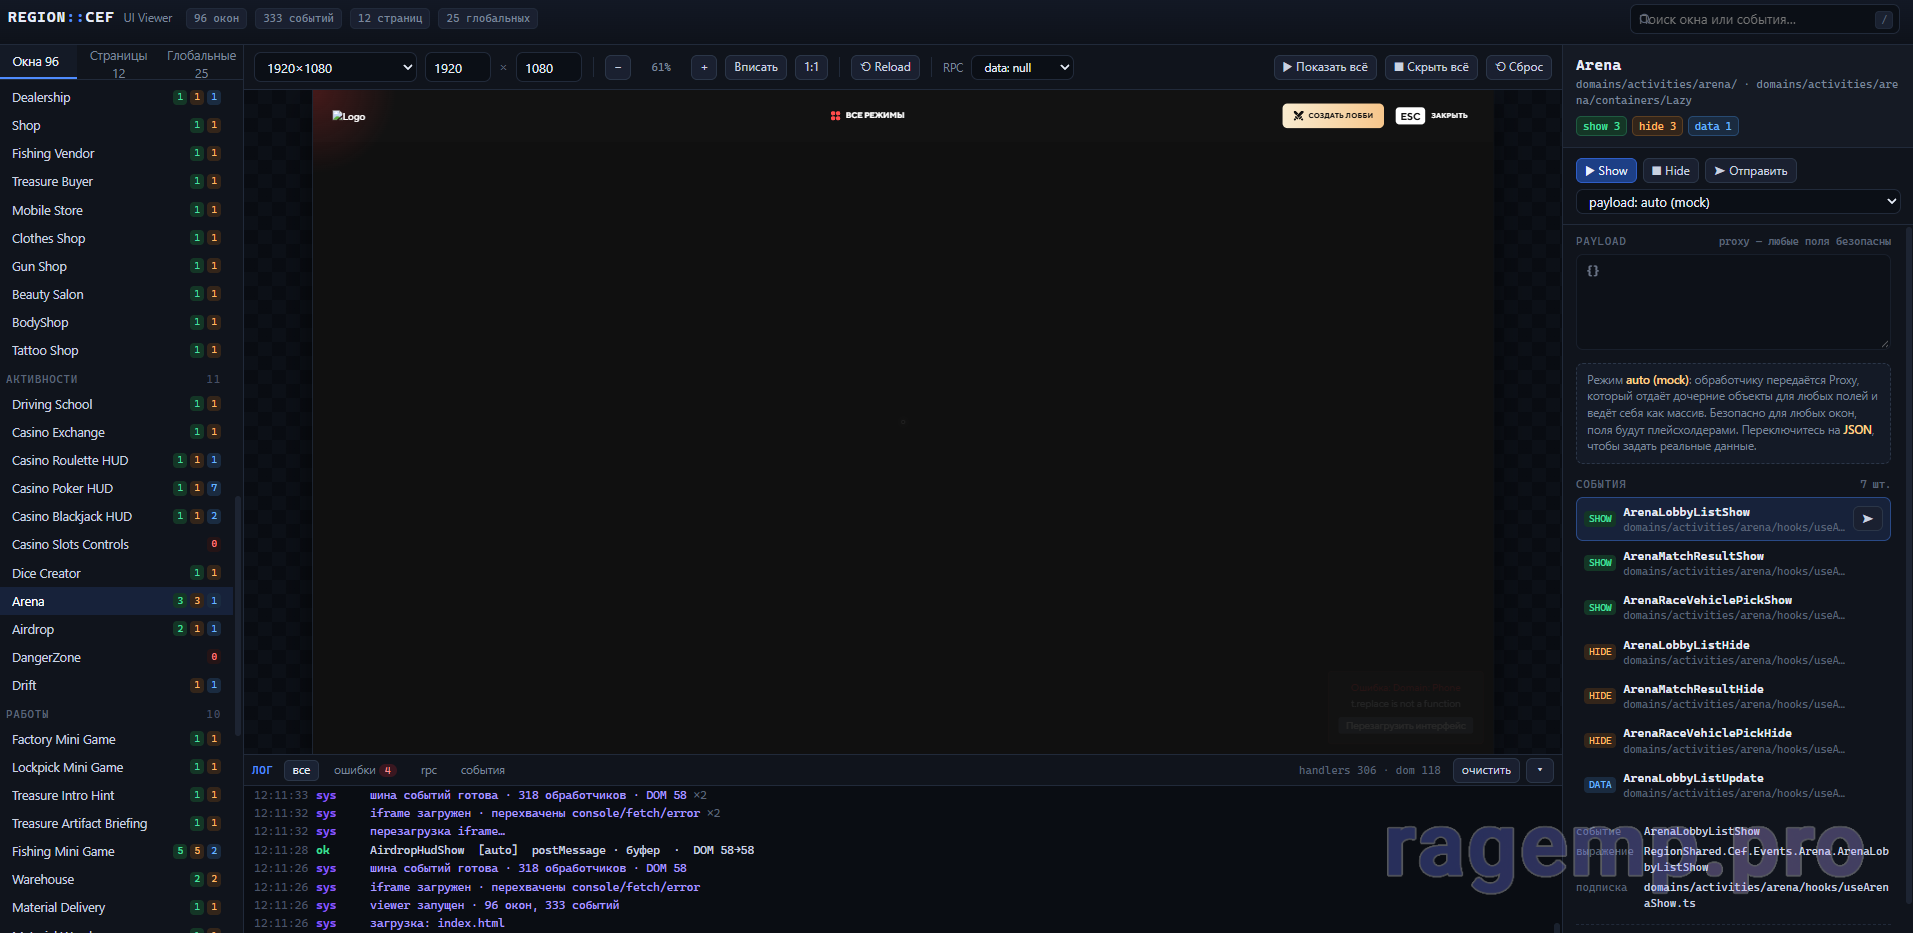
Task: Select the ошибки log filter tab
Action: [x=364, y=771]
